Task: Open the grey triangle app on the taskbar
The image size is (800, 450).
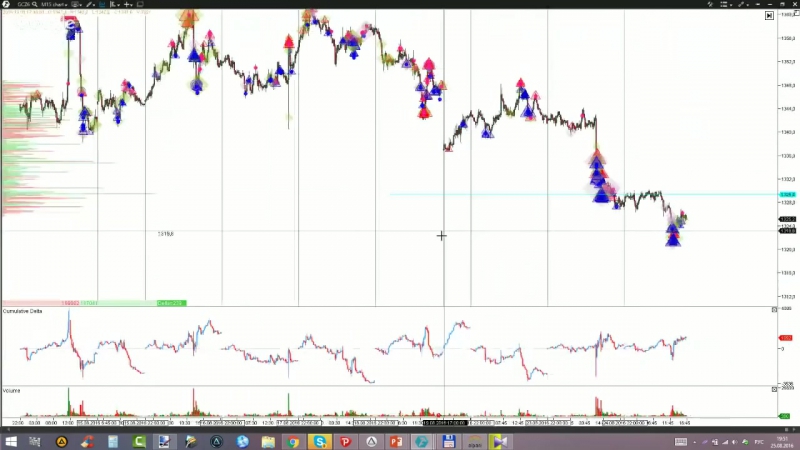Action: (x=371, y=441)
